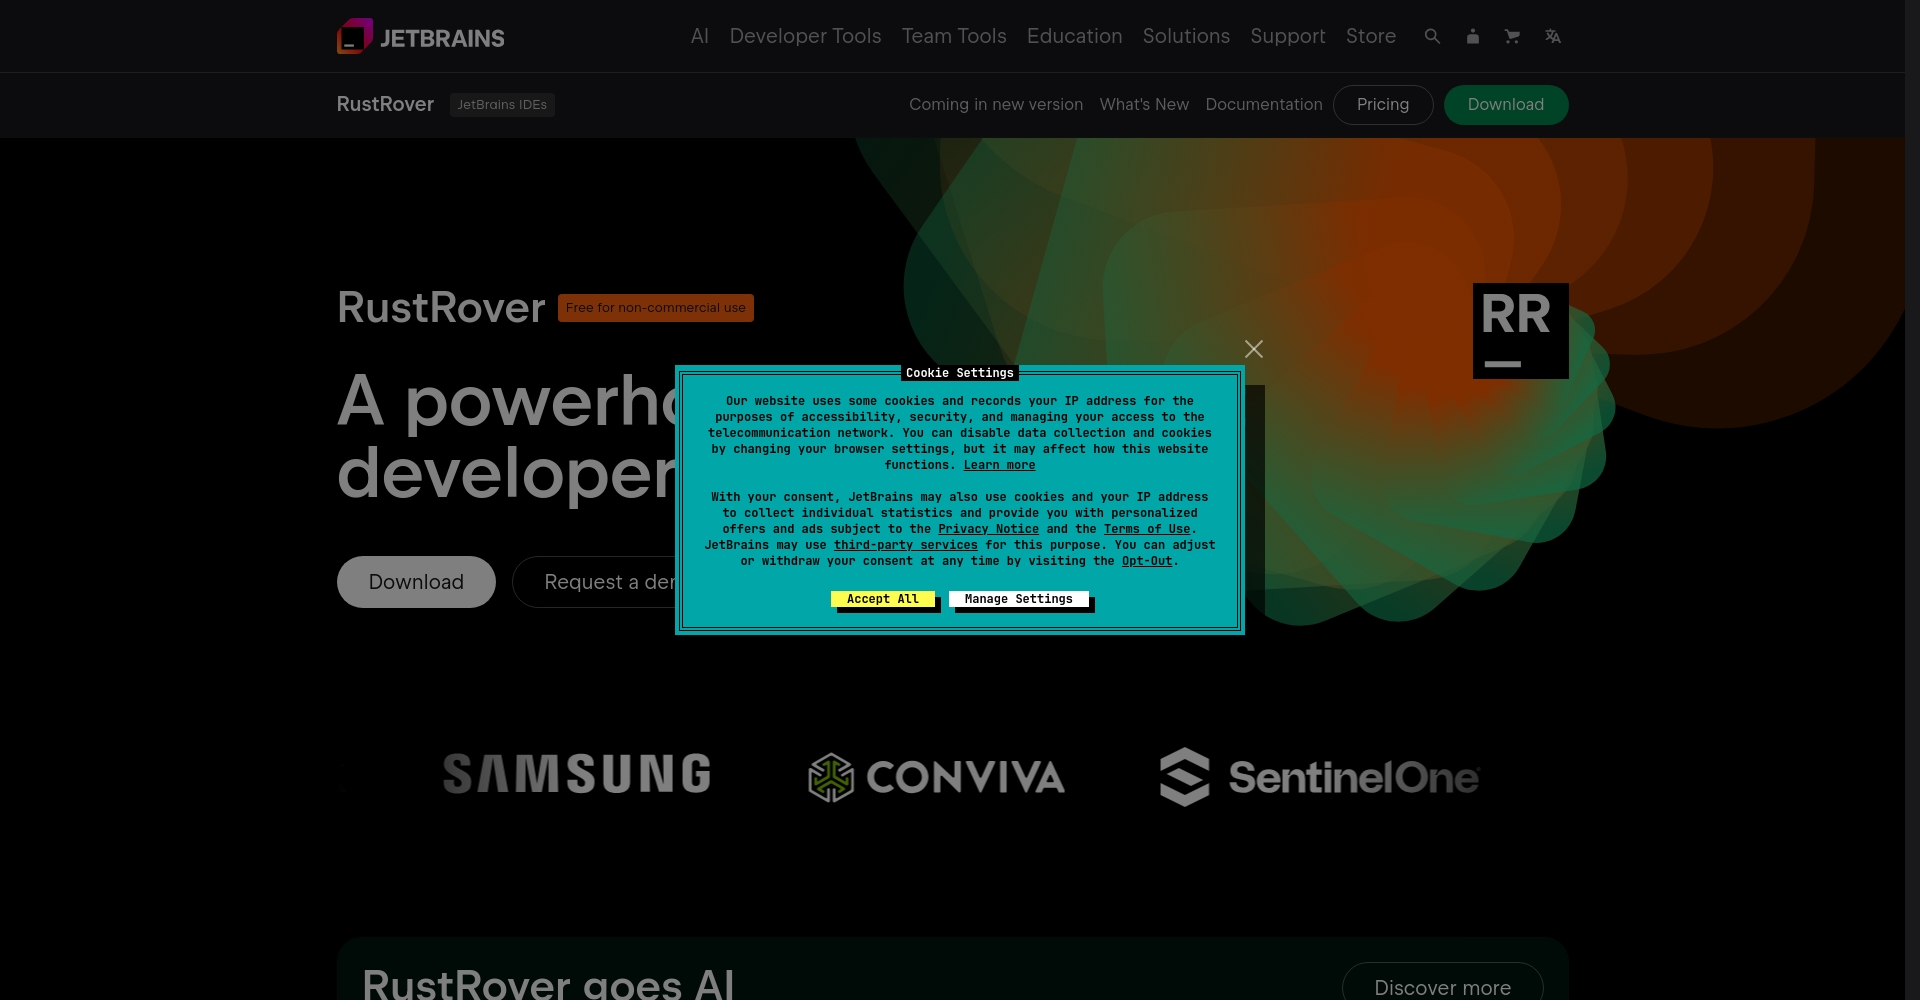Open the site search icon
This screenshot has width=1920, height=1000.
[1432, 36]
